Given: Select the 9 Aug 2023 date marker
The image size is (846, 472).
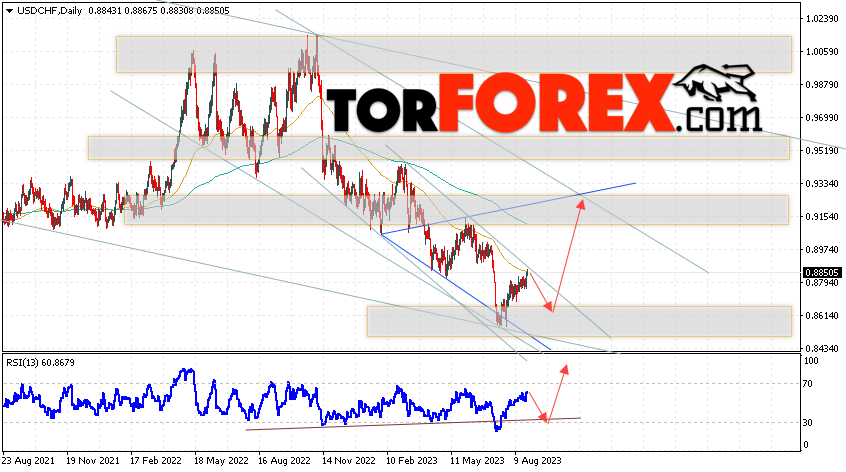Looking at the screenshot, I should (x=537, y=461).
